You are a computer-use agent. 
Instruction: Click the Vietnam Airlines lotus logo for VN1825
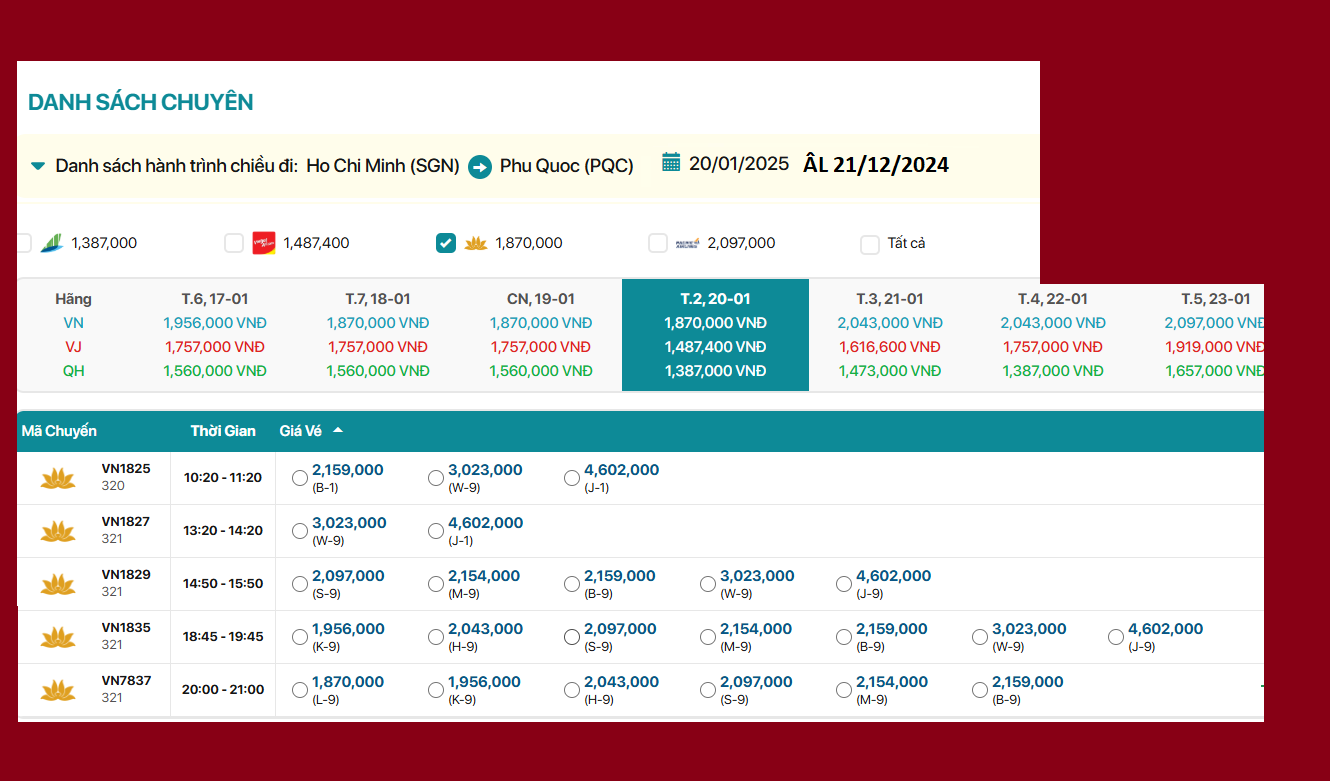[x=58, y=478]
